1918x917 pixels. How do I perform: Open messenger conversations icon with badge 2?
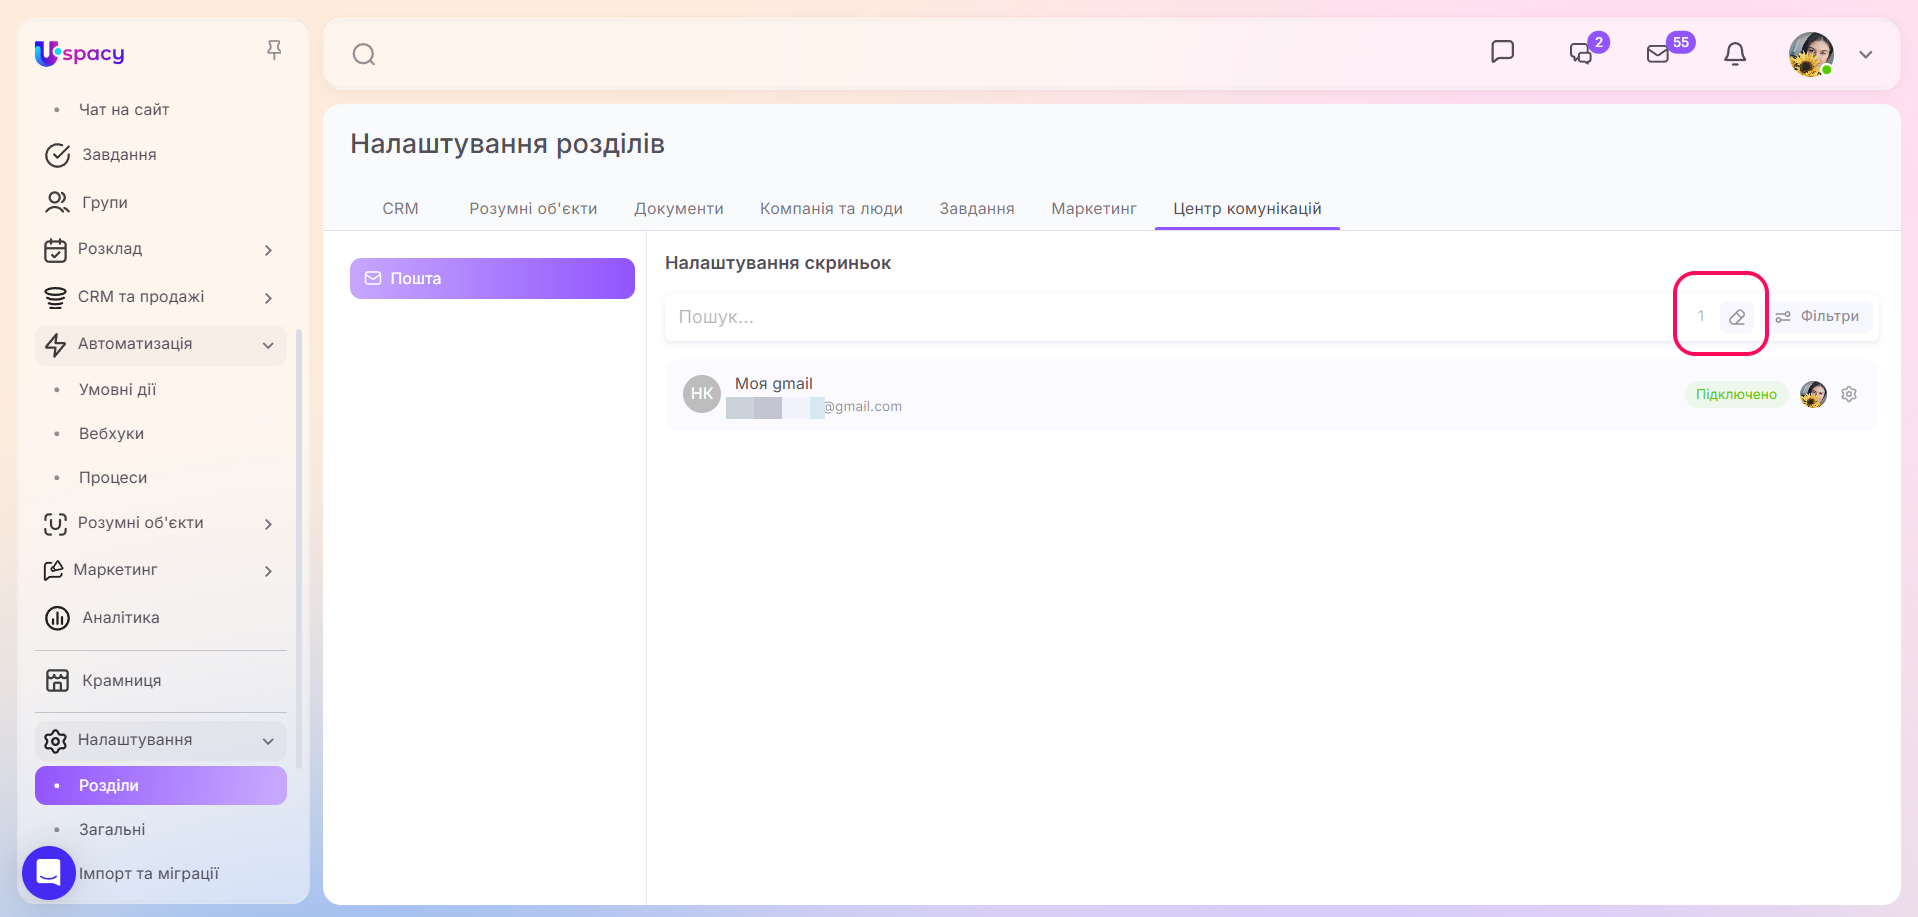point(1582,53)
